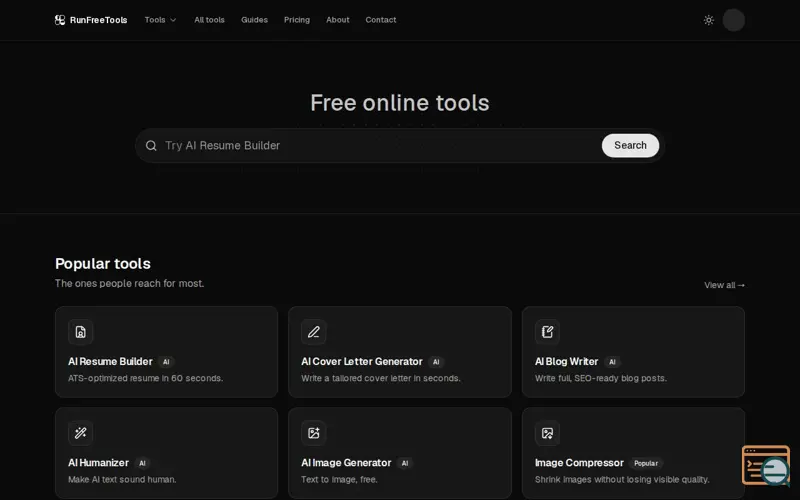The image size is (800, 500).
Task: Open the AI Blog Writer title
Action: click(x=566, y=361)
